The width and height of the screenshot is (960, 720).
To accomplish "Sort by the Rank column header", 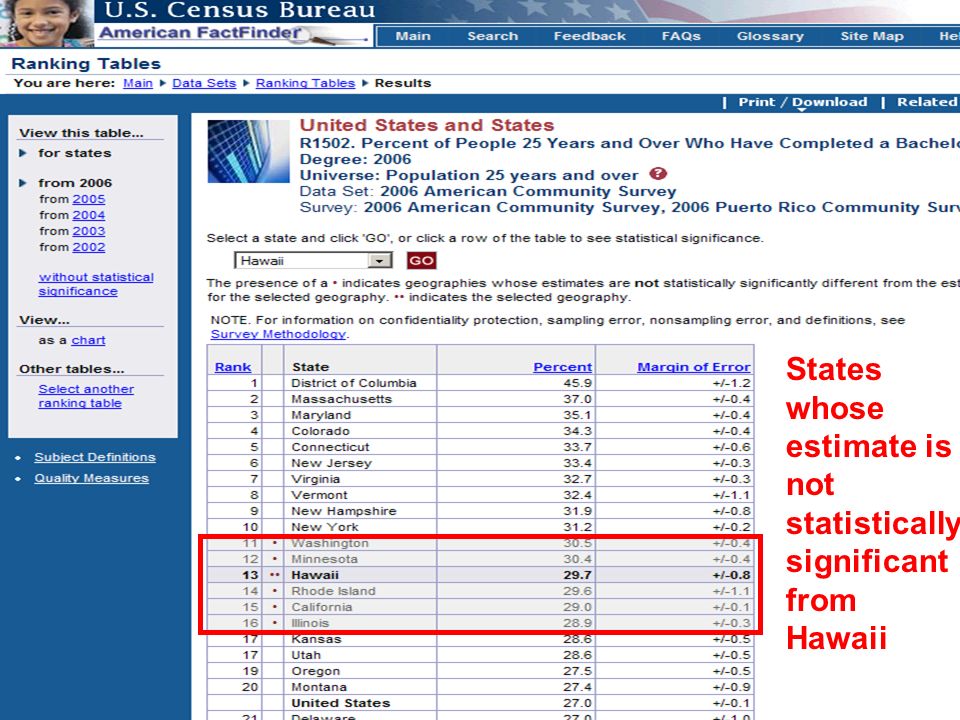I will pyautogui.click(x=233, y=367).
